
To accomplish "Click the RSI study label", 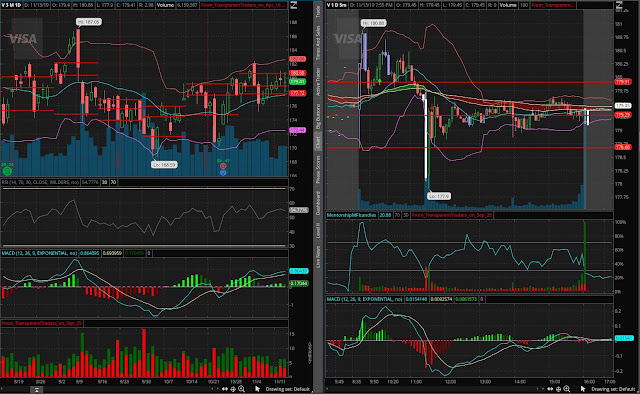I will (x=40, y=182).
